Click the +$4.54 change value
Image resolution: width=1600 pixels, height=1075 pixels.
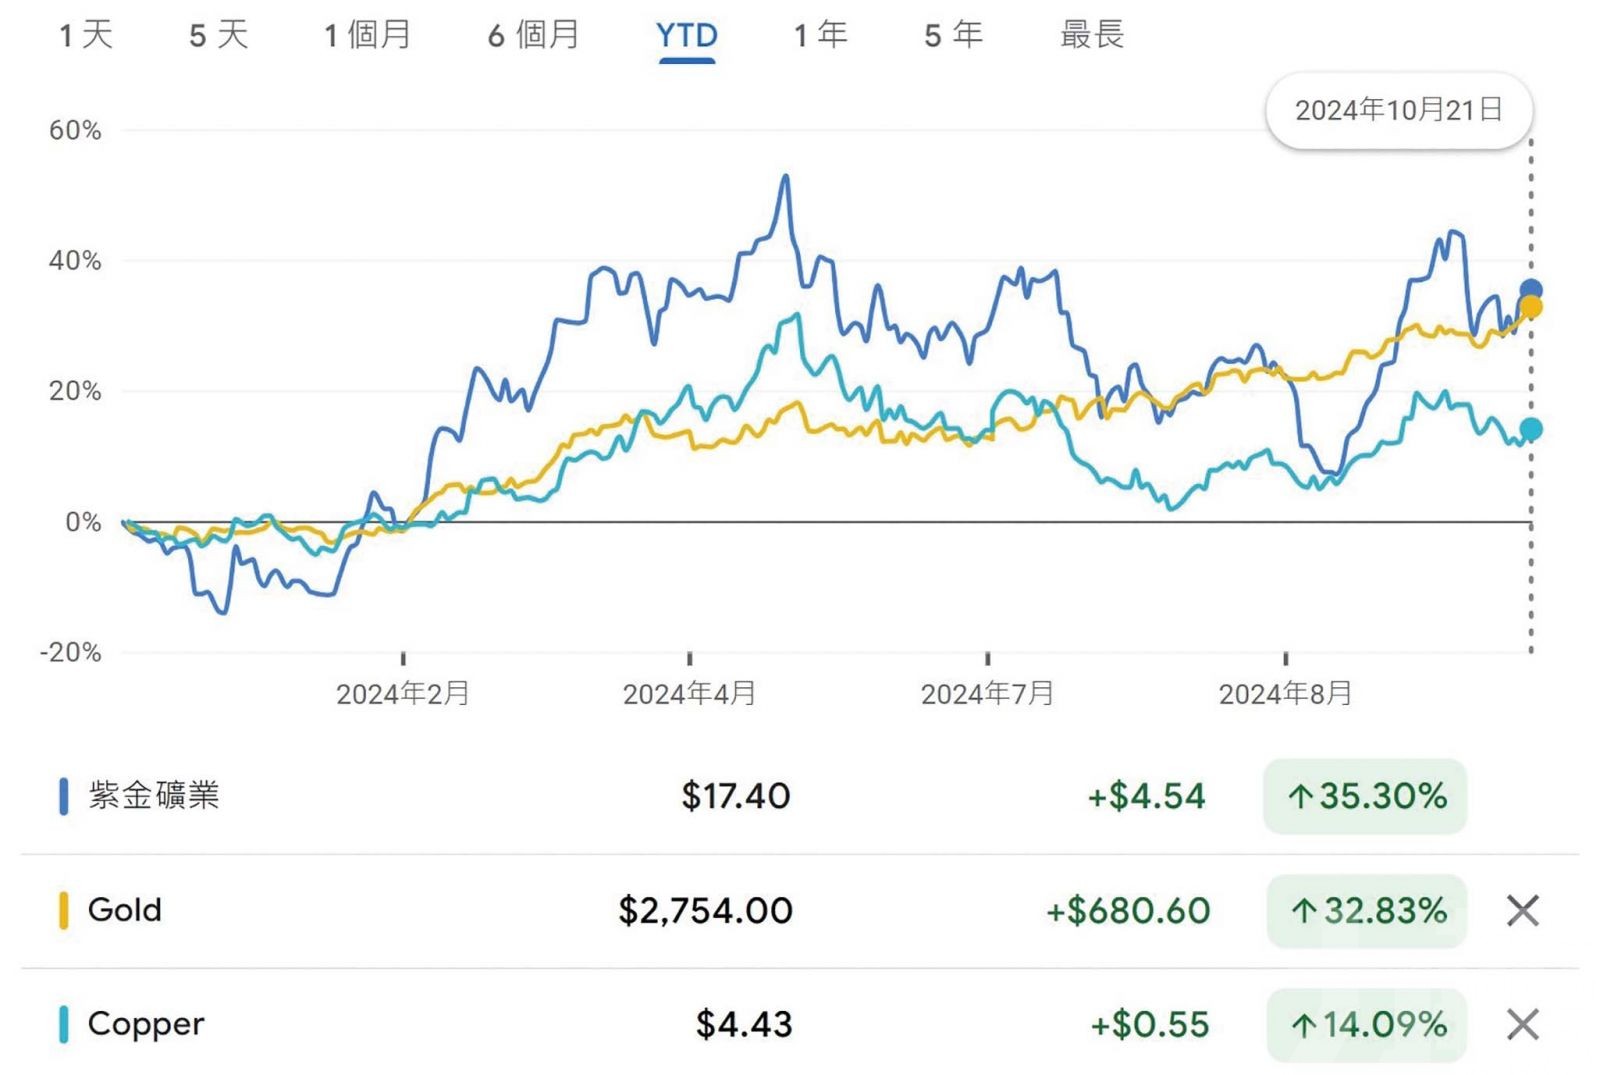click(1147, 796)
